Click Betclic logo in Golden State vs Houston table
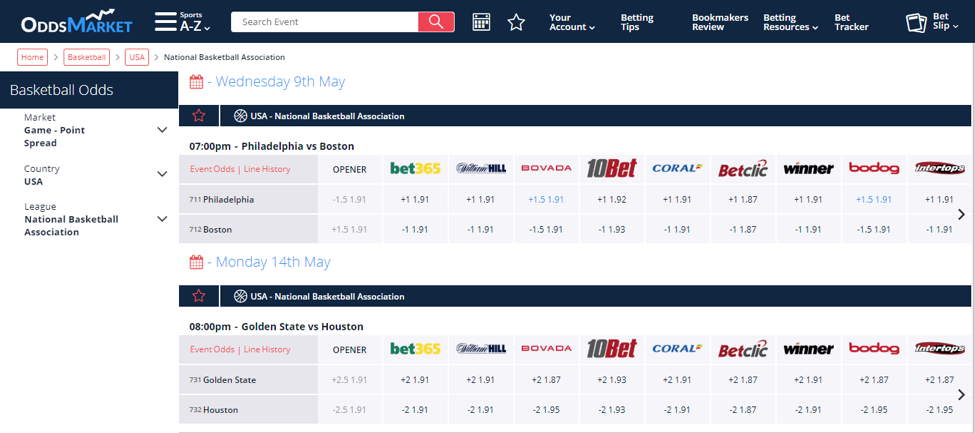This screenshot has width=975, height=433. [744, 350]
